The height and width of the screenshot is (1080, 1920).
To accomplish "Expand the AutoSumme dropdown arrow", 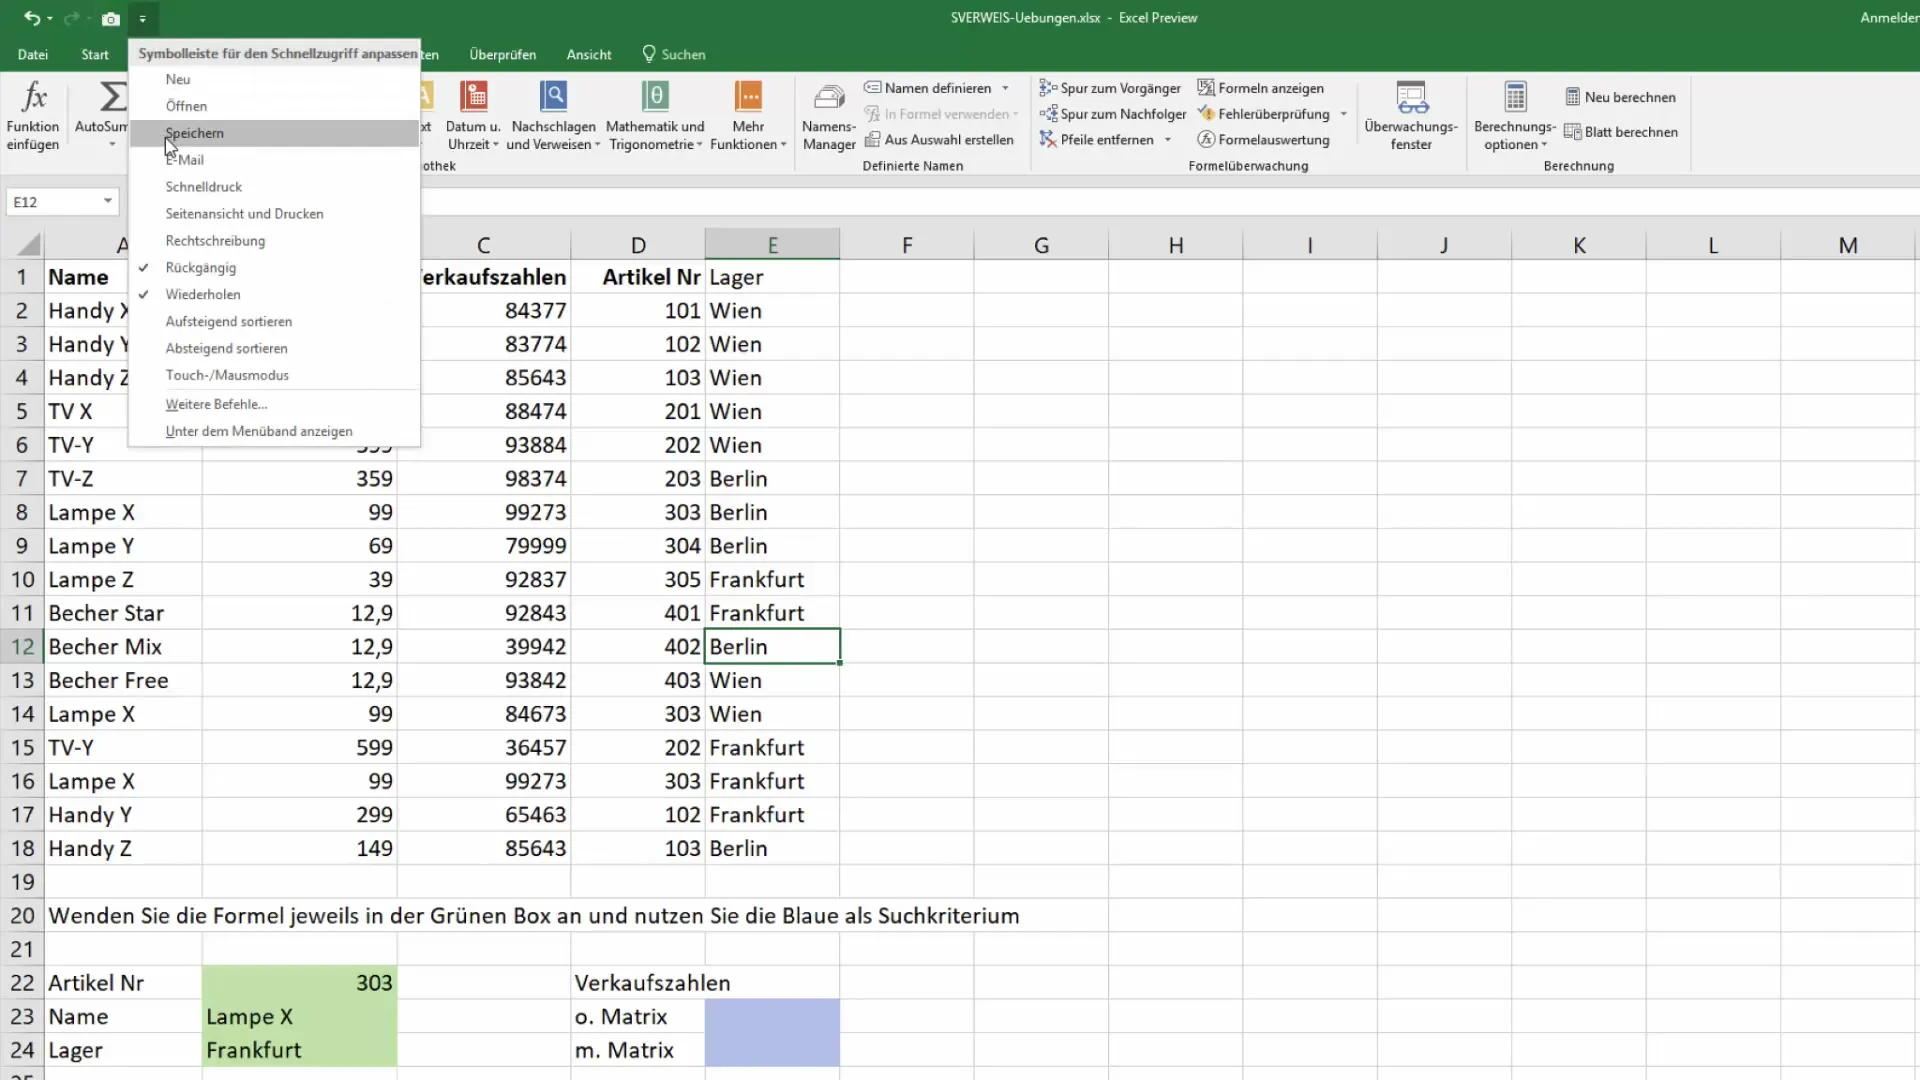I will pyautogui.click(x=112, y=145).
